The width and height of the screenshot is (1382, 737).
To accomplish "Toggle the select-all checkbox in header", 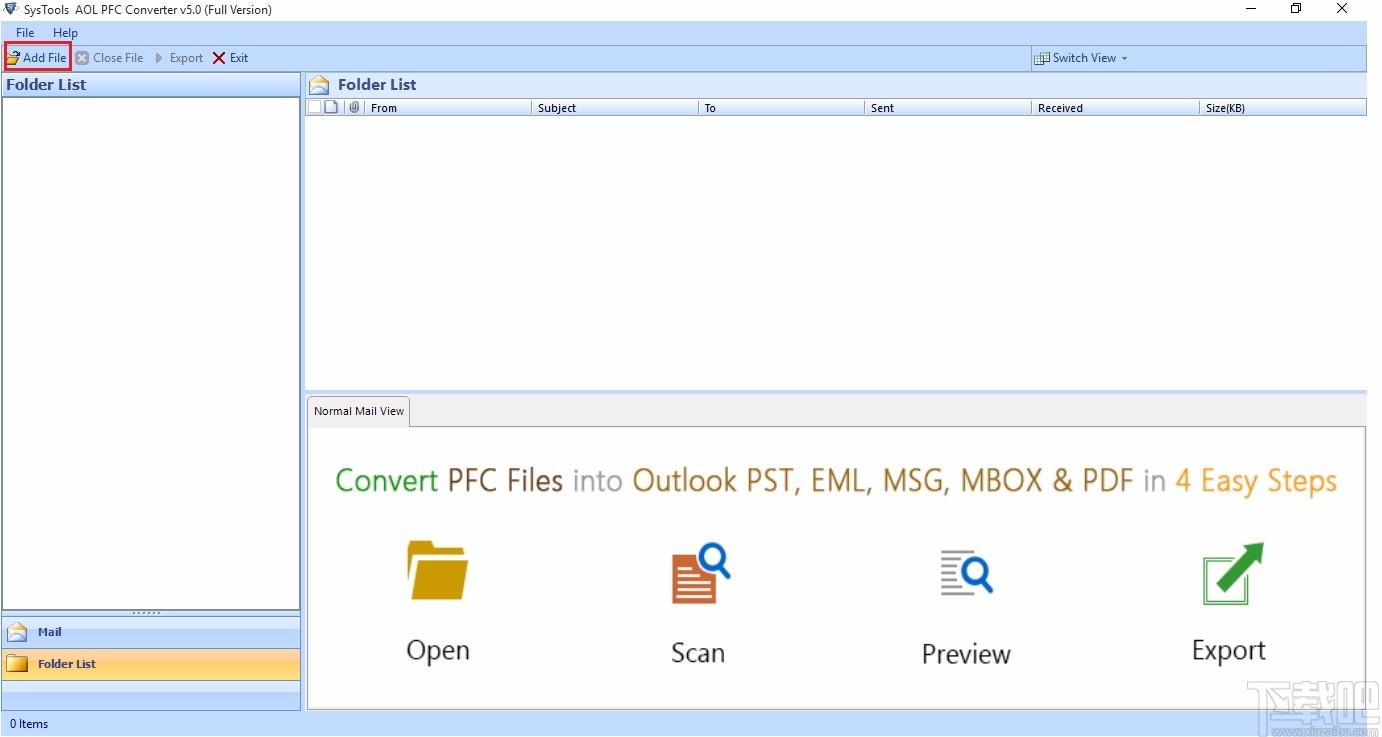I will click(x=314, y=107).
